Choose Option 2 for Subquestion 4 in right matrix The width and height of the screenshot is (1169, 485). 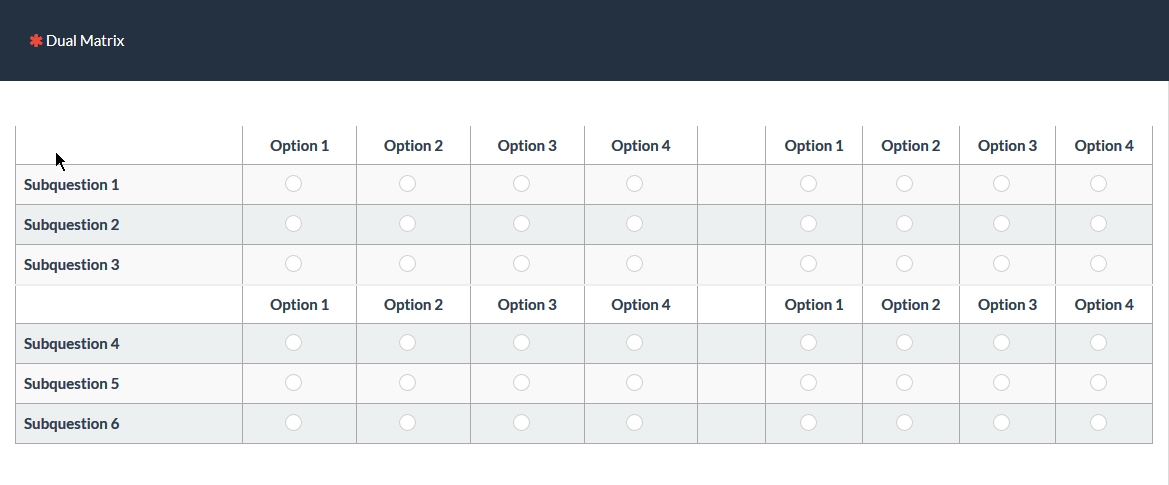pos(904,342)
